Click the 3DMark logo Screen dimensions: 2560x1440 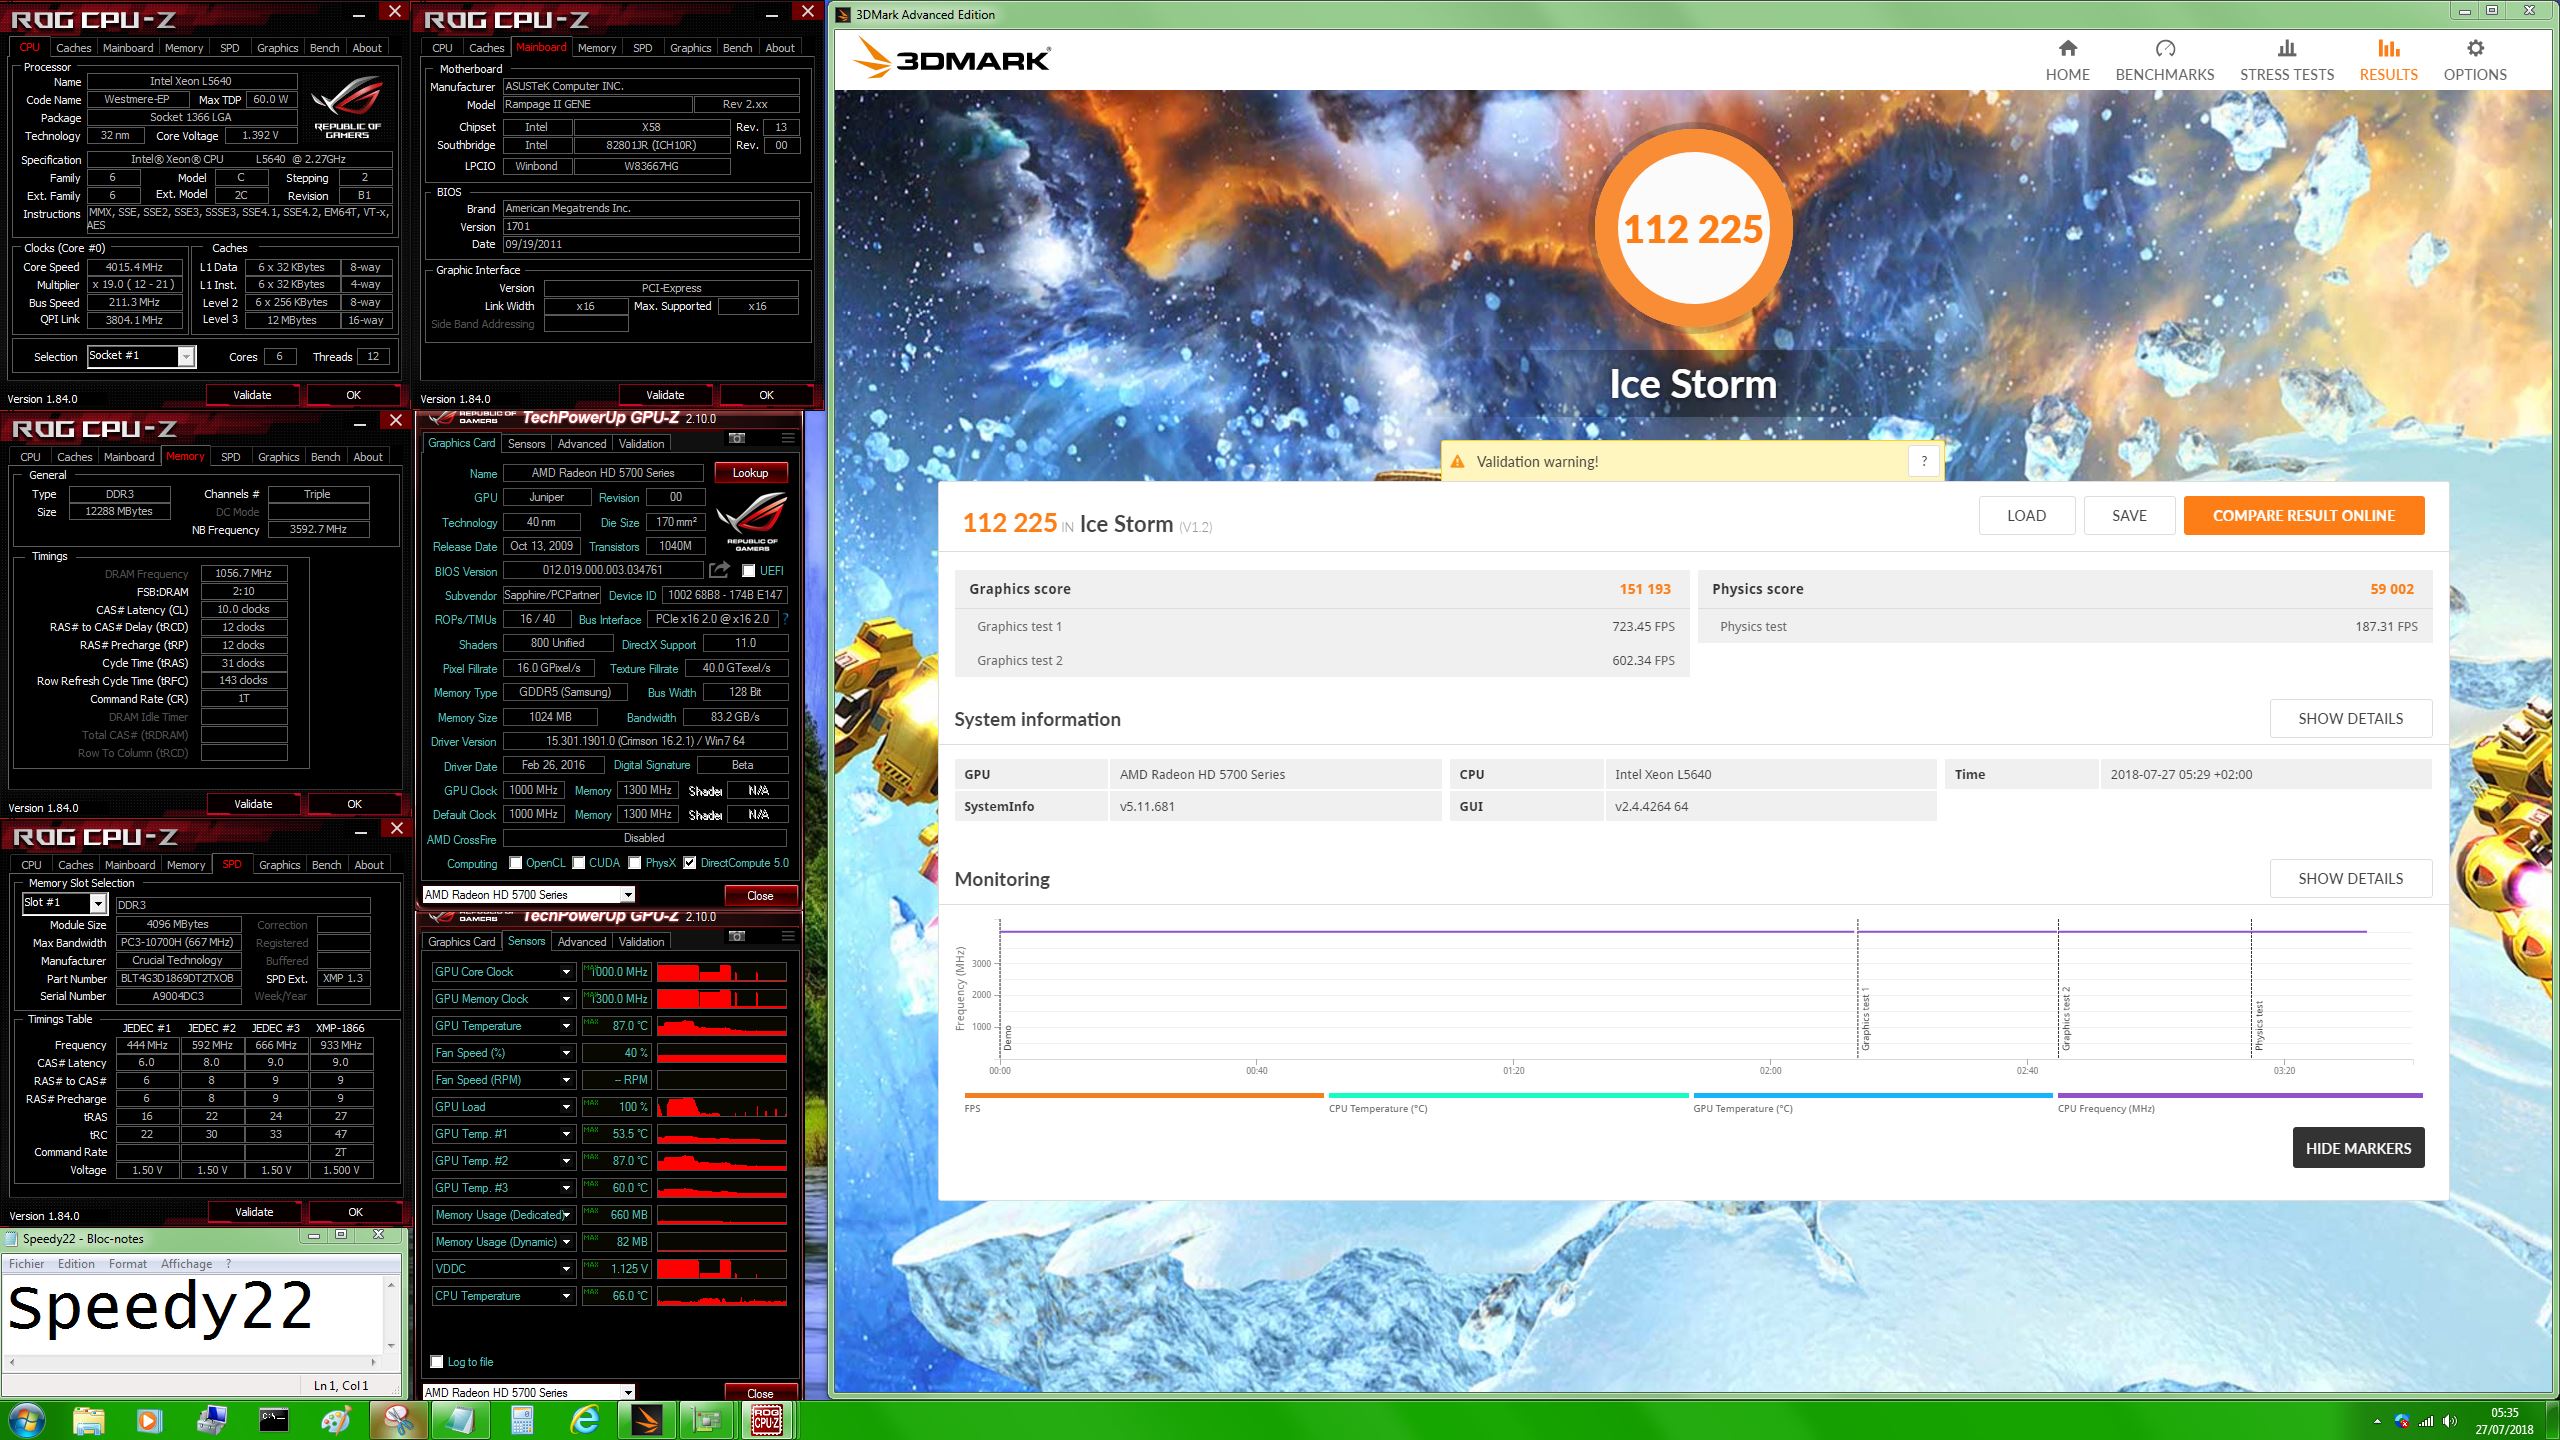[952, 59]
